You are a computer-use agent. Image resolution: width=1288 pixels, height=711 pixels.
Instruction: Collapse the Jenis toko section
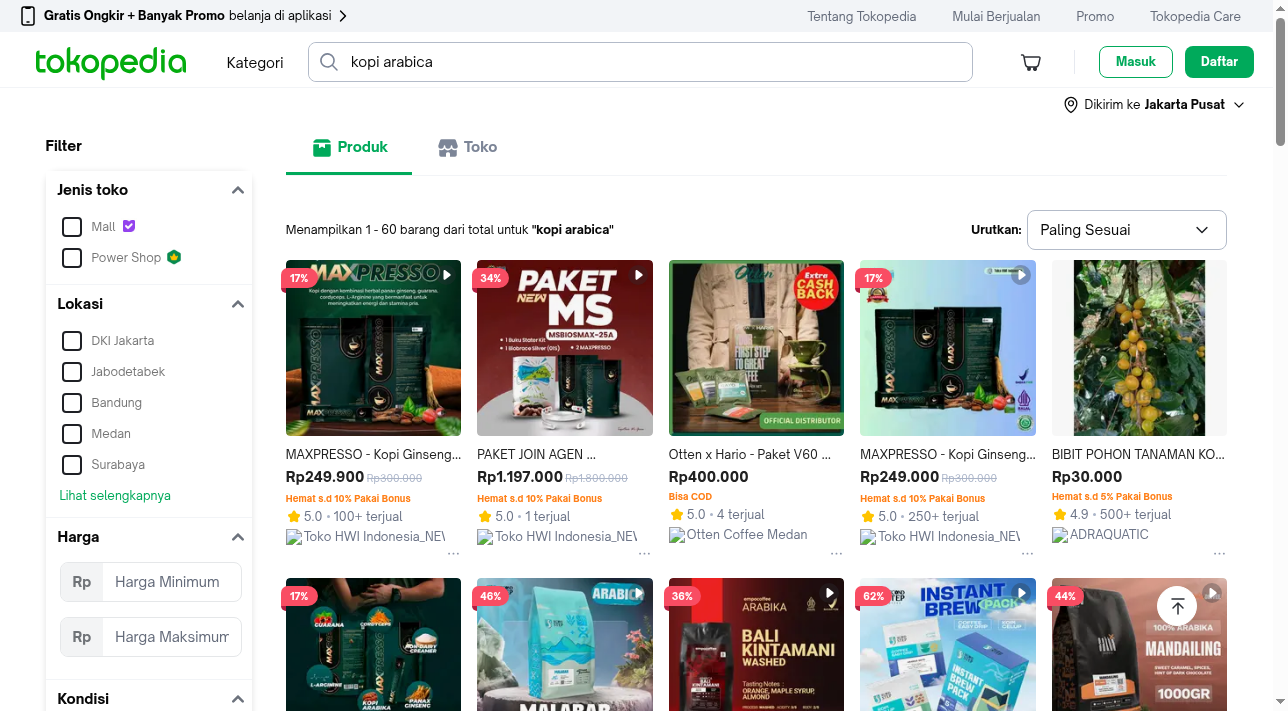pyautogui.click(x=238, y=190)
